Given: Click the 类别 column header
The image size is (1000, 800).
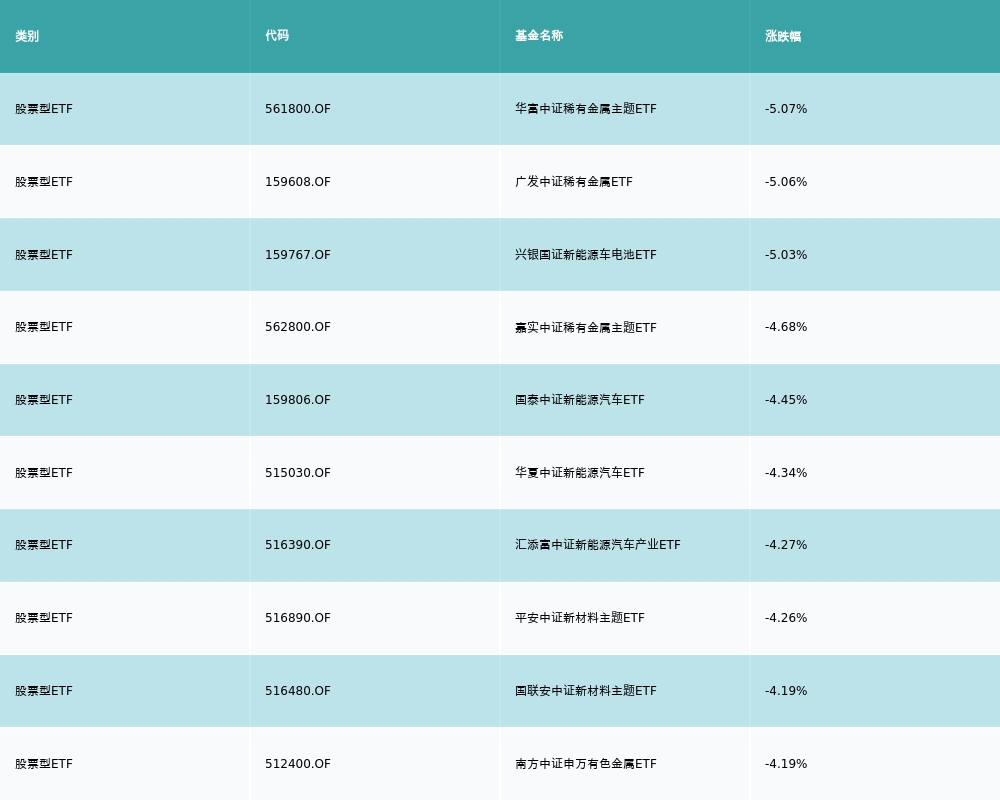Looking at the screenshot, I should click(27, 36).
